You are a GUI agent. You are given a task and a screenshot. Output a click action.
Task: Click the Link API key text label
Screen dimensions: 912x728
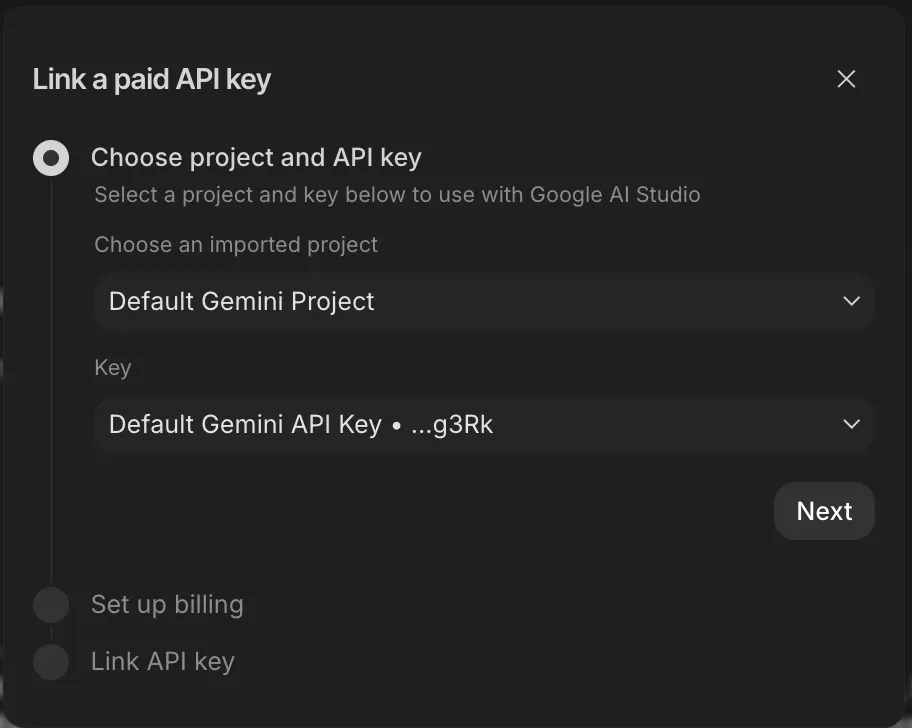(163, 661)
